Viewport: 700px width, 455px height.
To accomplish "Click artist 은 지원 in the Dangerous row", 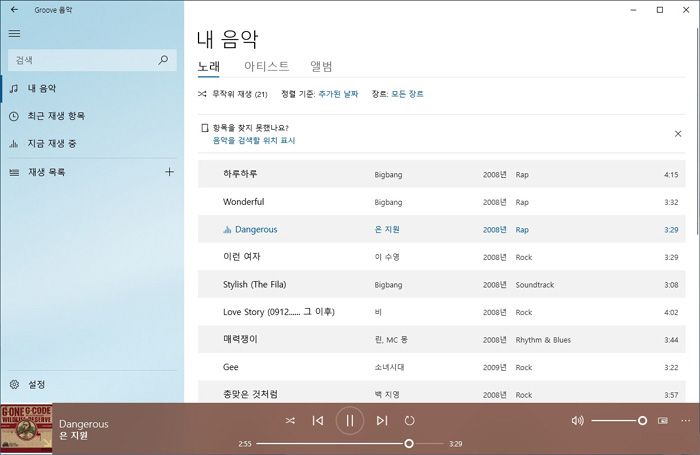I will (x=387, y=230).
